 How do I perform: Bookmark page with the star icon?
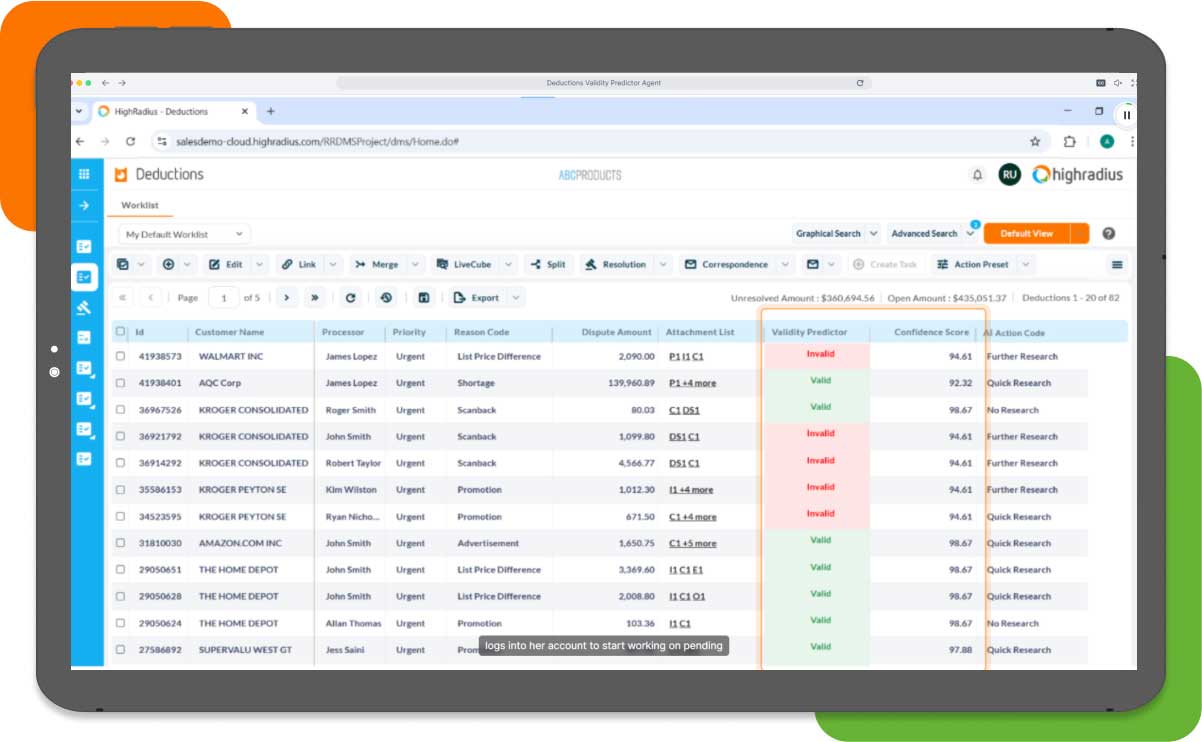coord(1035,142)
